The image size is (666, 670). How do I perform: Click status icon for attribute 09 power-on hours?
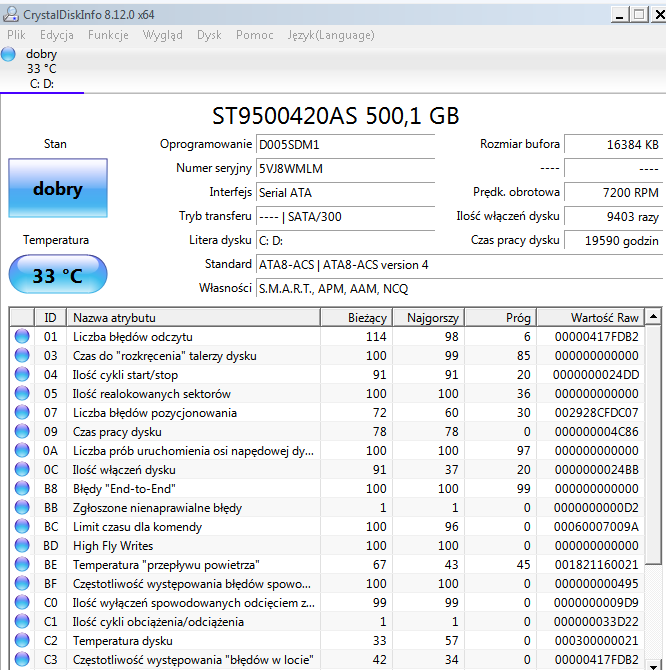tap(22, 431)
